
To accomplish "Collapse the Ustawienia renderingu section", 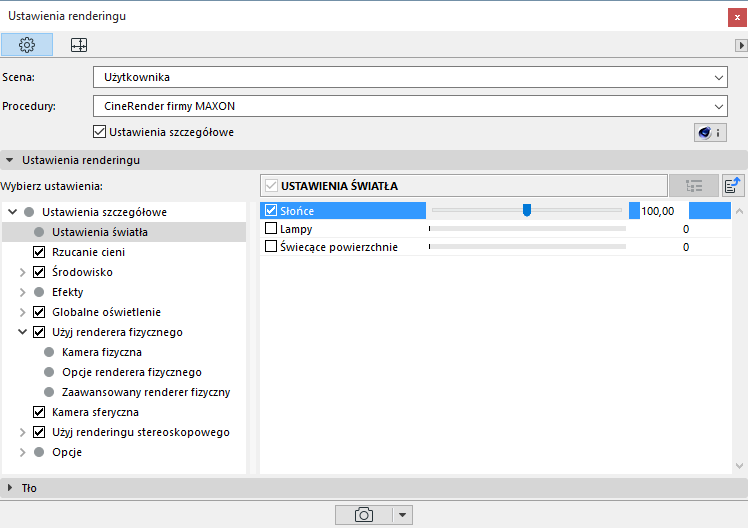I will (10, 160).
